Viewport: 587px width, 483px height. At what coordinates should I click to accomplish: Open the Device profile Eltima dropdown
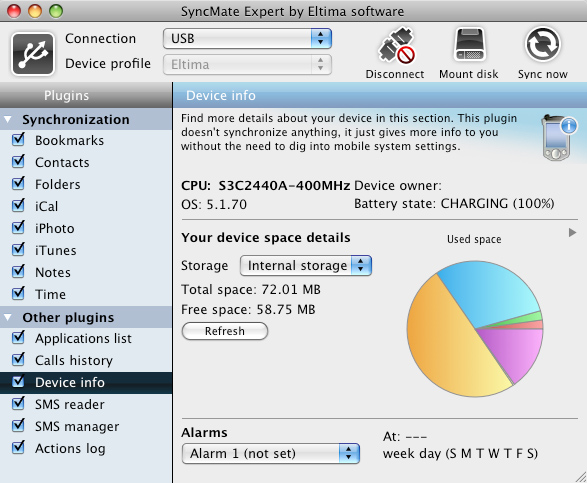click(x=247, y=64)
